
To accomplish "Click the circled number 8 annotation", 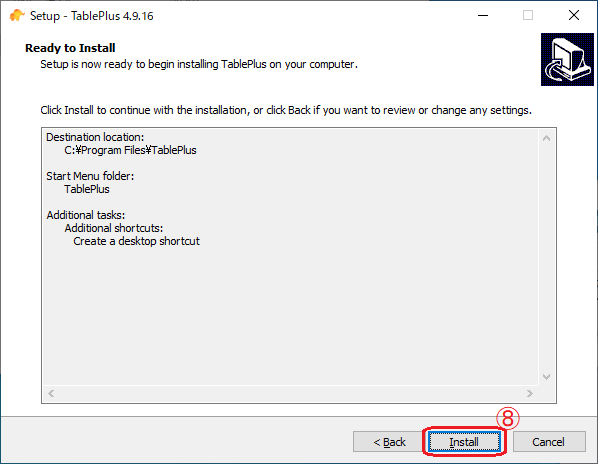I will 508,418.
